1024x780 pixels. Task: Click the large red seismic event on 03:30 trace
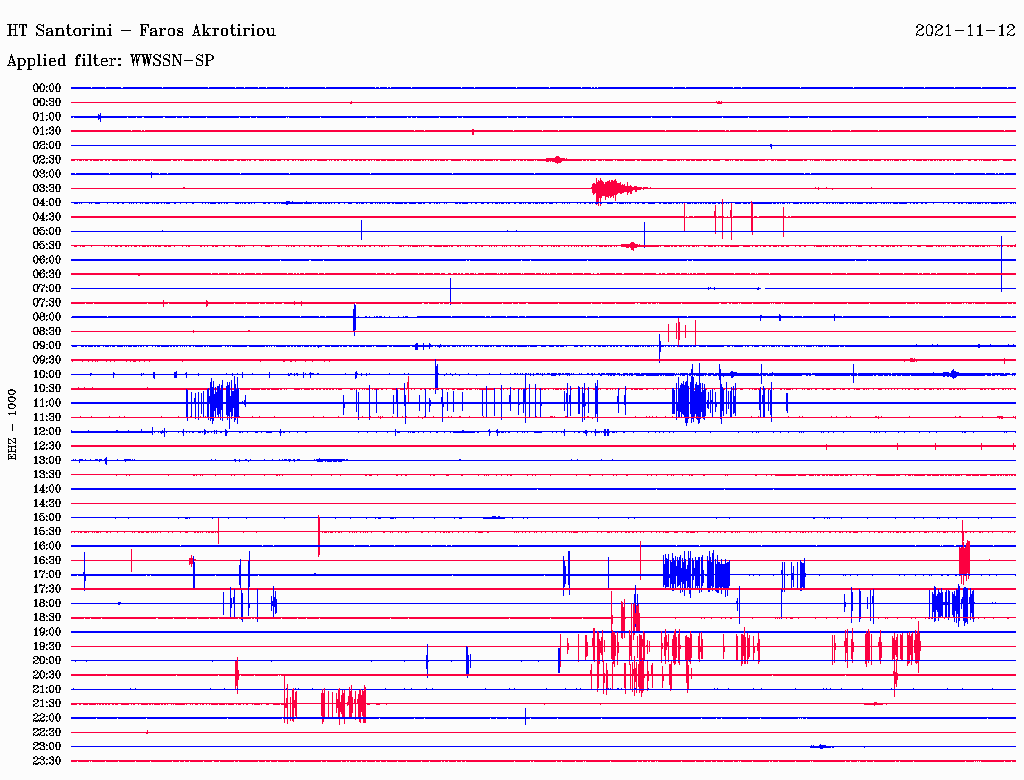[x=610, y=188]
